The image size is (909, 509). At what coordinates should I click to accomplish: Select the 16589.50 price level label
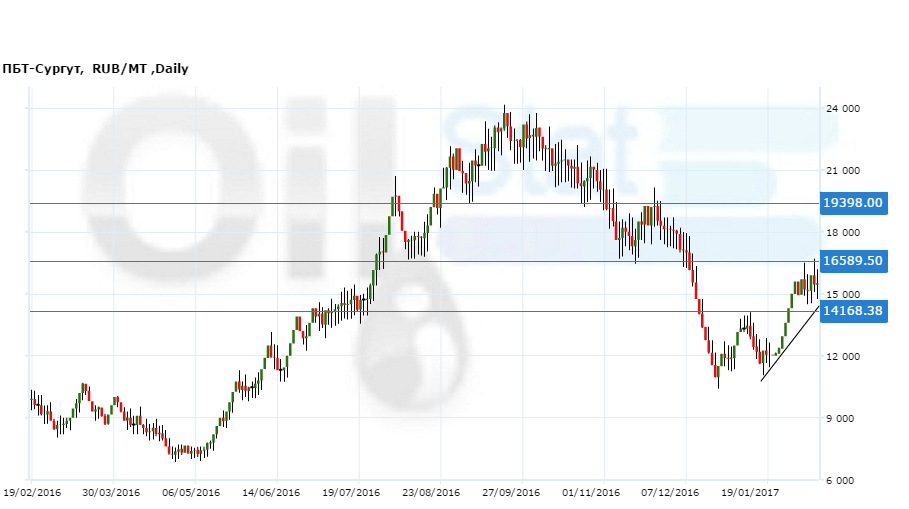[x=852, y=261]
